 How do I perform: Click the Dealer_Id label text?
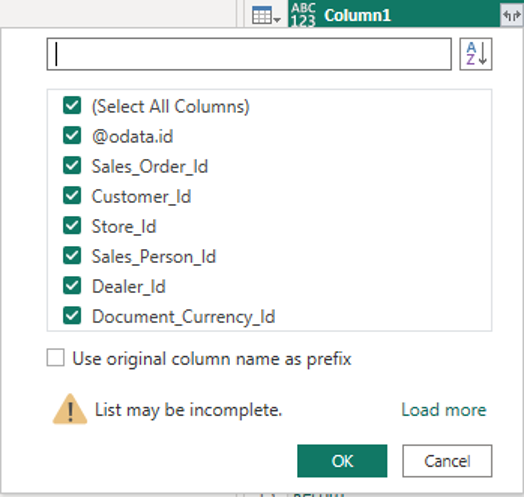pyautogui.click(x=129, y=286)
